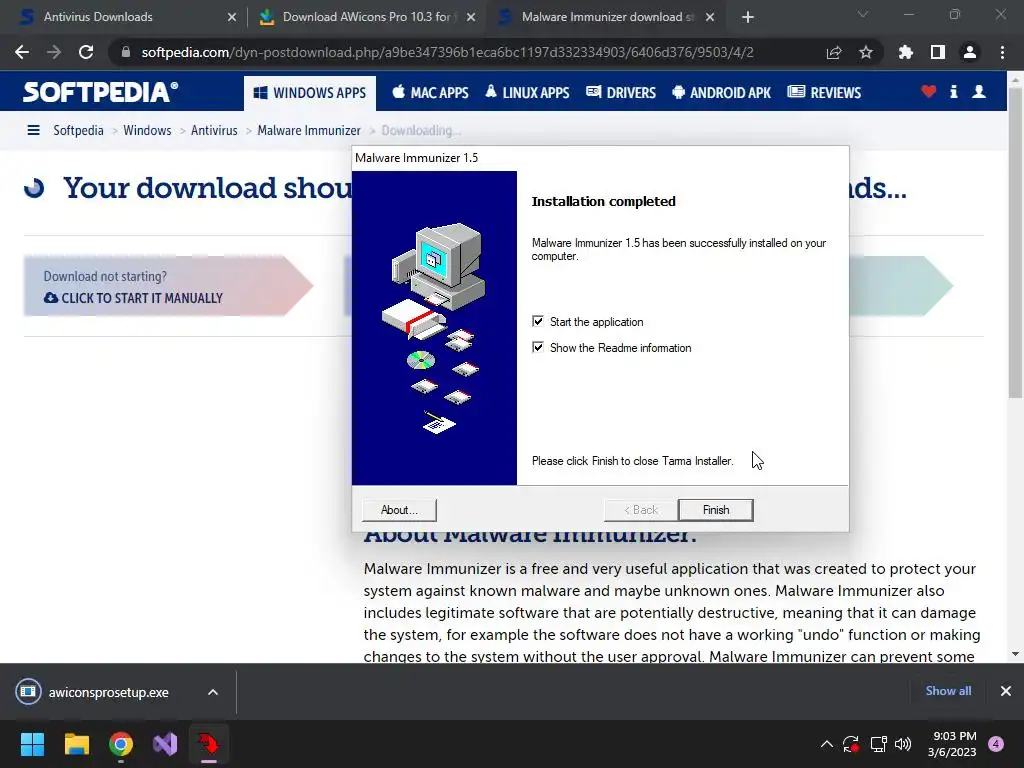Click the About... button in the installer
Viewport: 1024px width, 768px height.
coord(399,510)
